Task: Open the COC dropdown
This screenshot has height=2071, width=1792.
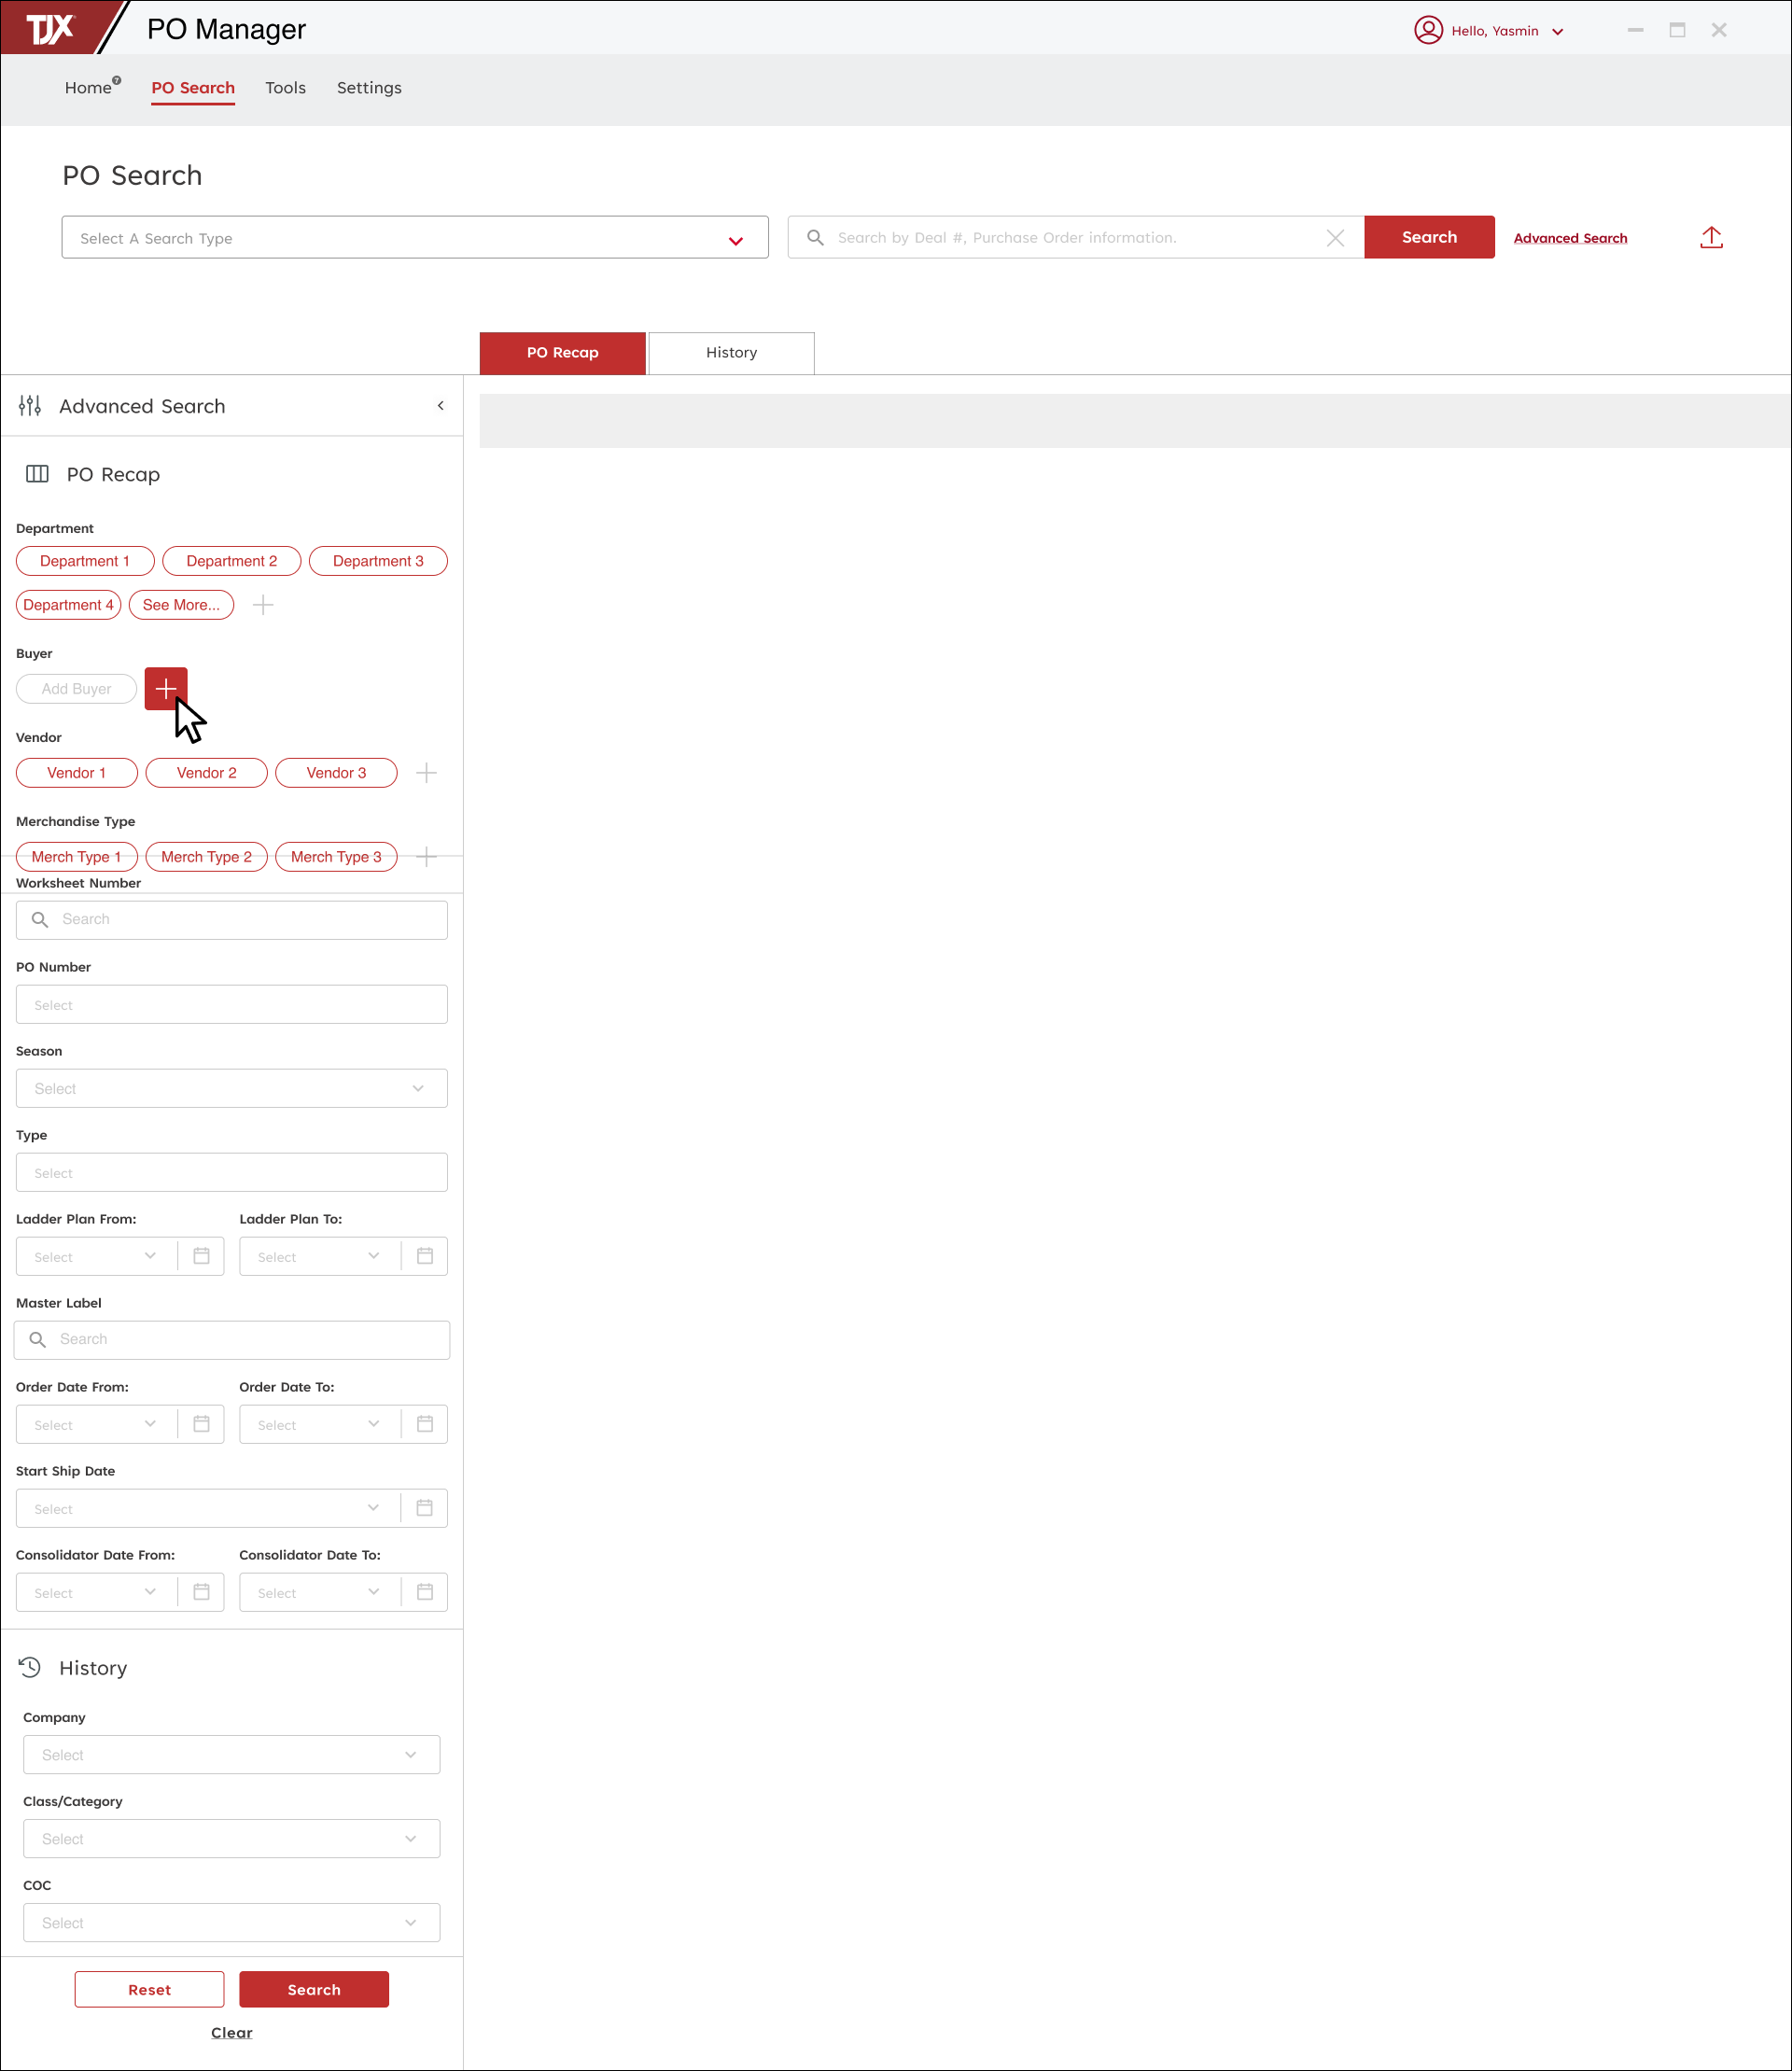Action: pos(232,1923)
